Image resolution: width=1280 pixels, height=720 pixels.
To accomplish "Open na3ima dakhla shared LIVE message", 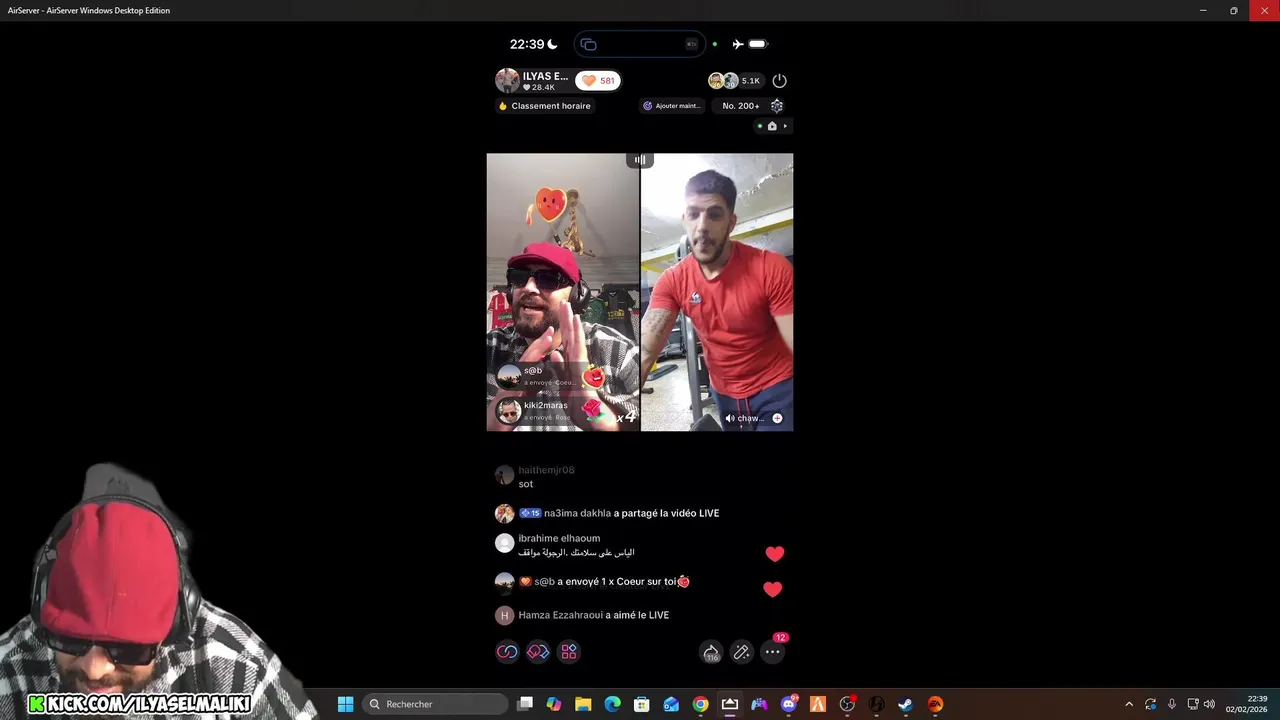I will (607, 513).
